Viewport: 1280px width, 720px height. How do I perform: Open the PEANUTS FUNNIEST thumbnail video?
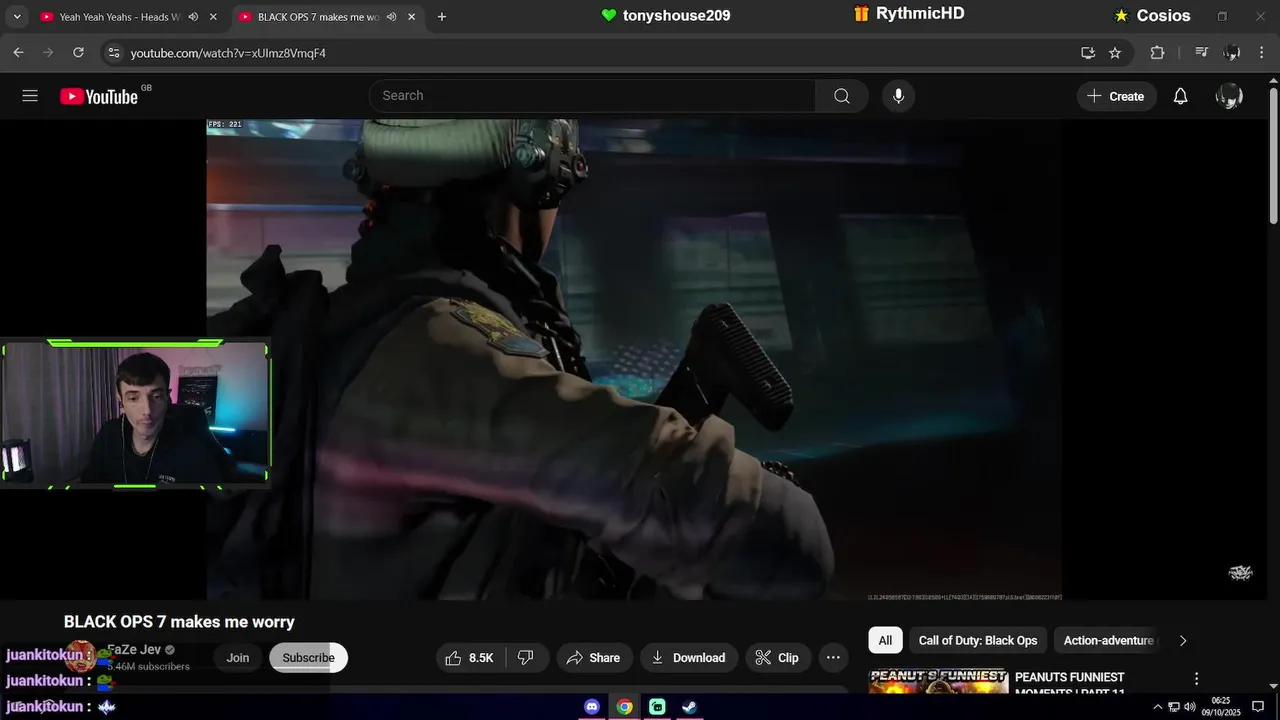(x=938, y=681)
